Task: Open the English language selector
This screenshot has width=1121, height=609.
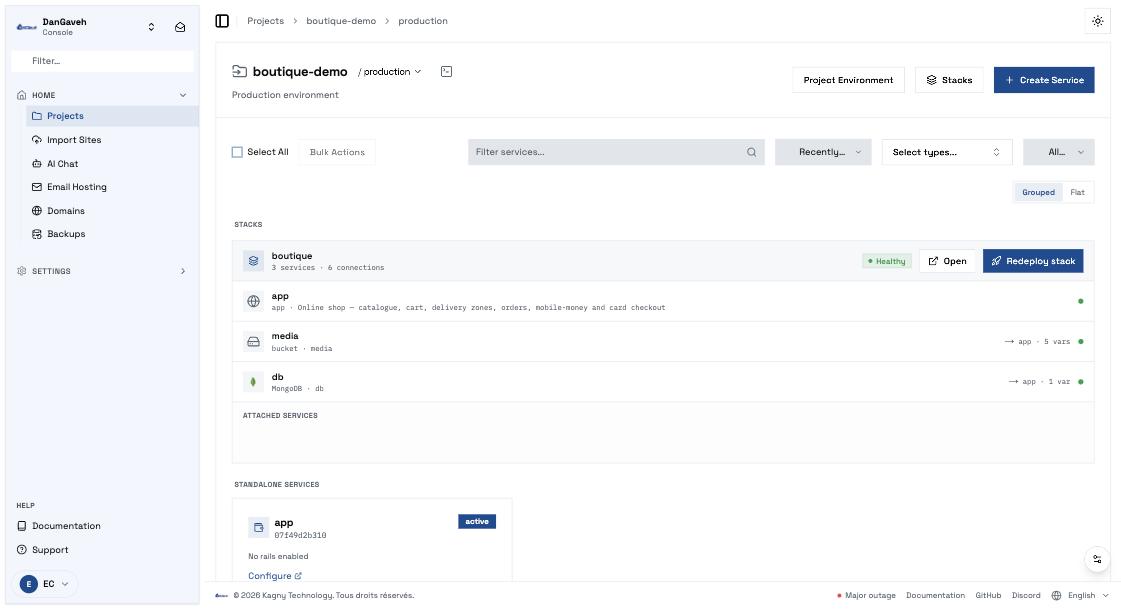Action: click(1080, 595)
